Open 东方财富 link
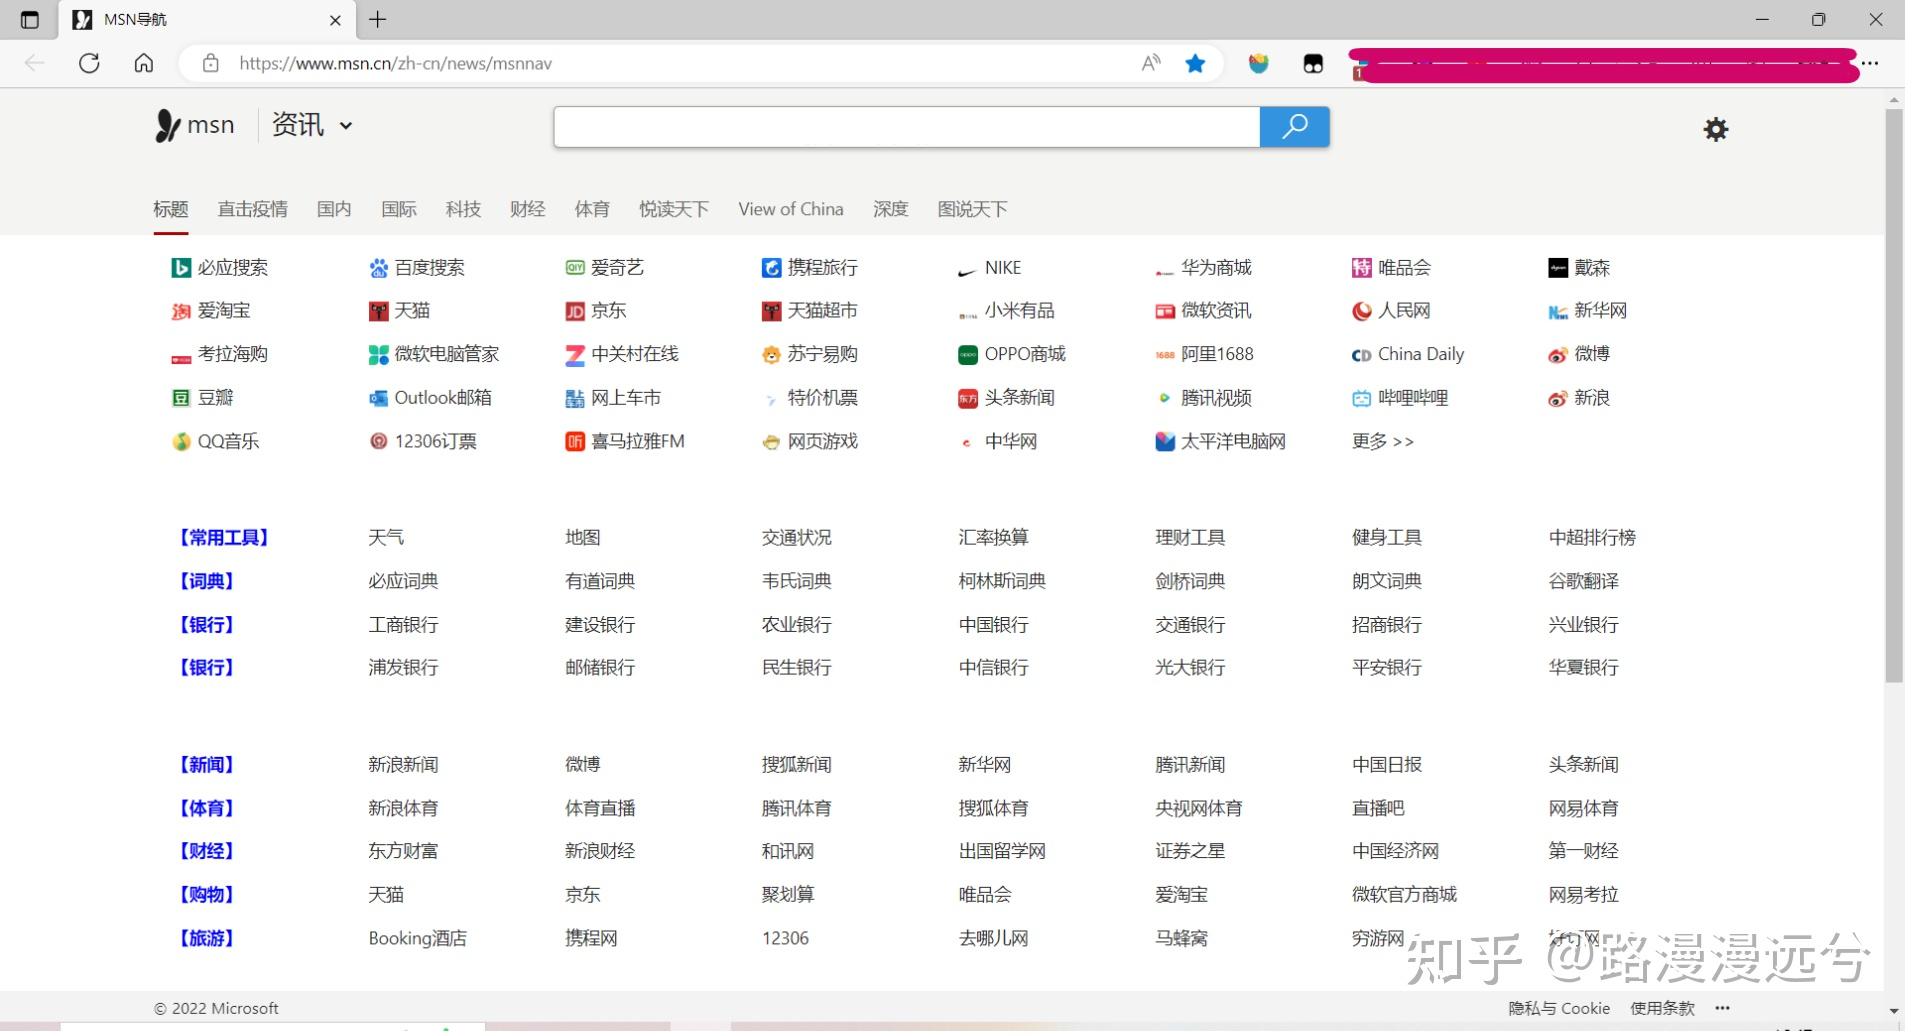This screenshot has width=1920, height=1036. [x=406, y=857]
